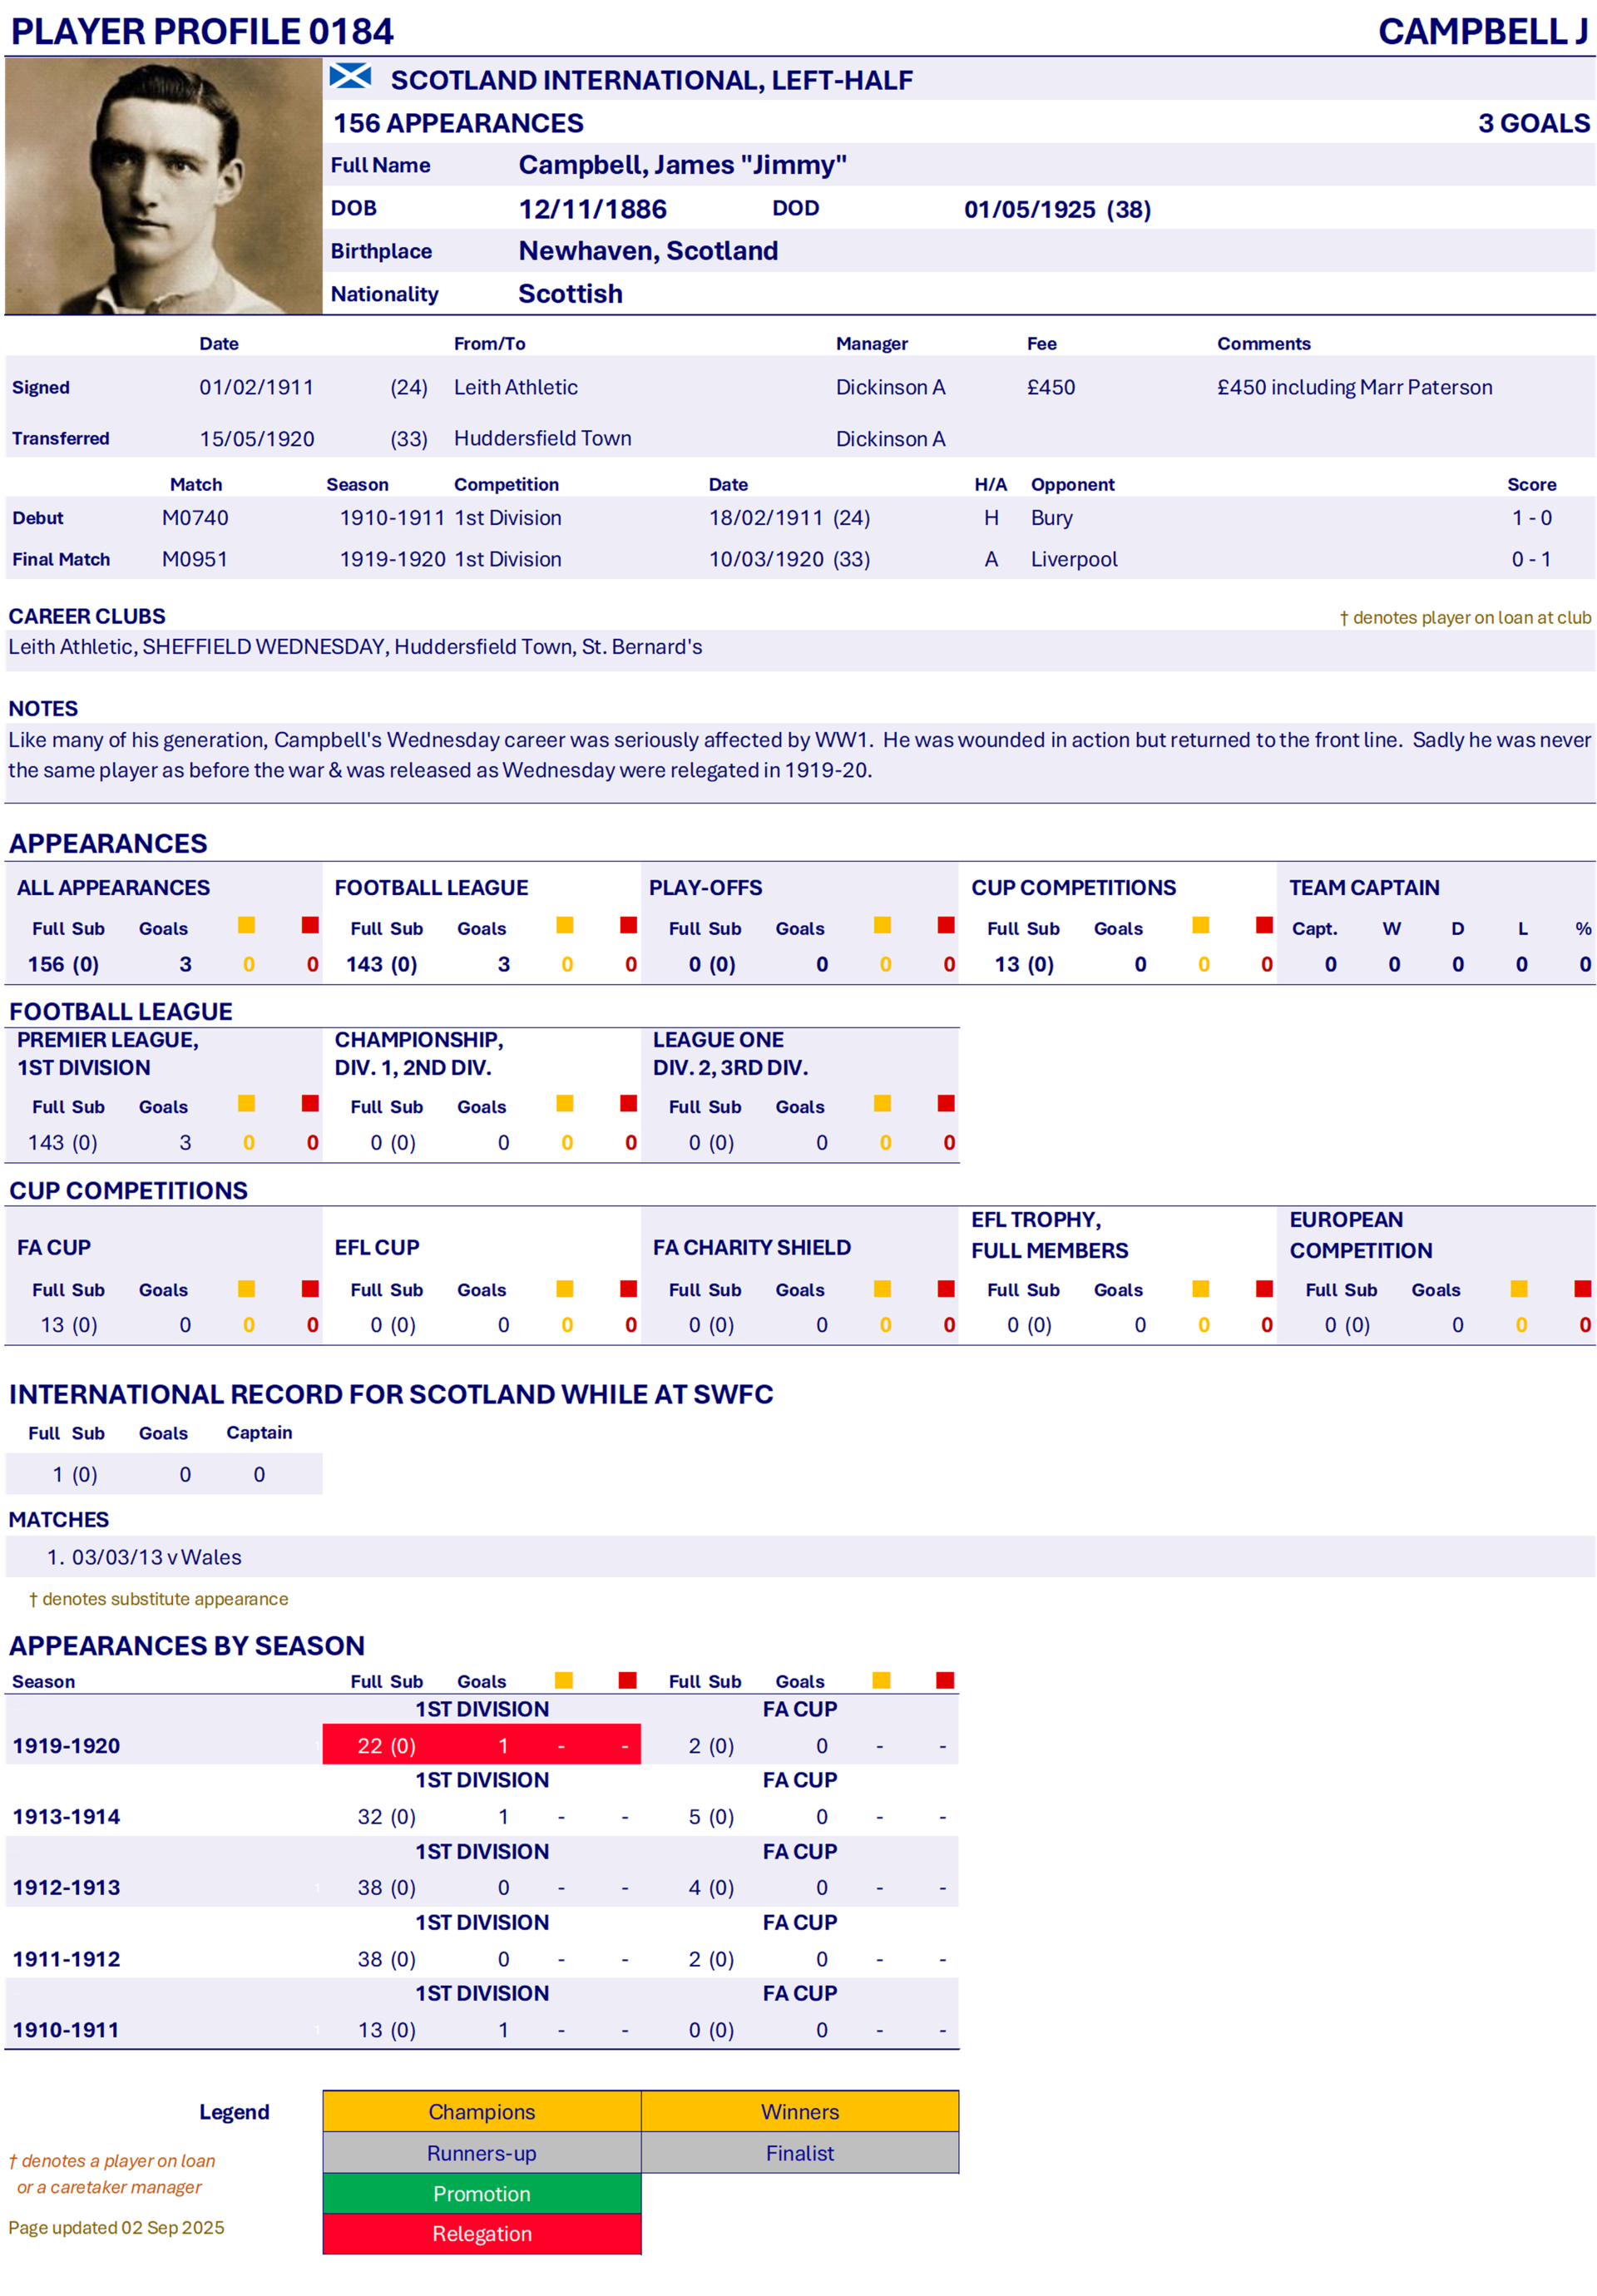
Task: Click red card icon under Cup Competitions summary
Action: [1264, 925]
